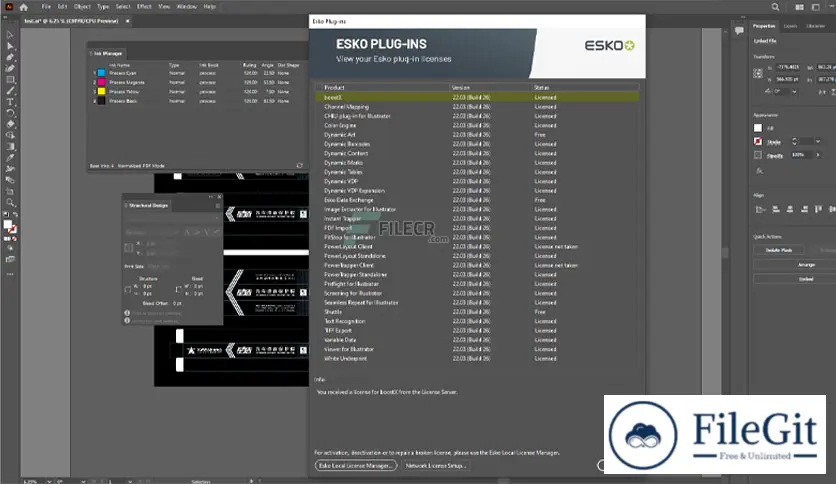
Task: Select the Pen tool
Action: 10,57
